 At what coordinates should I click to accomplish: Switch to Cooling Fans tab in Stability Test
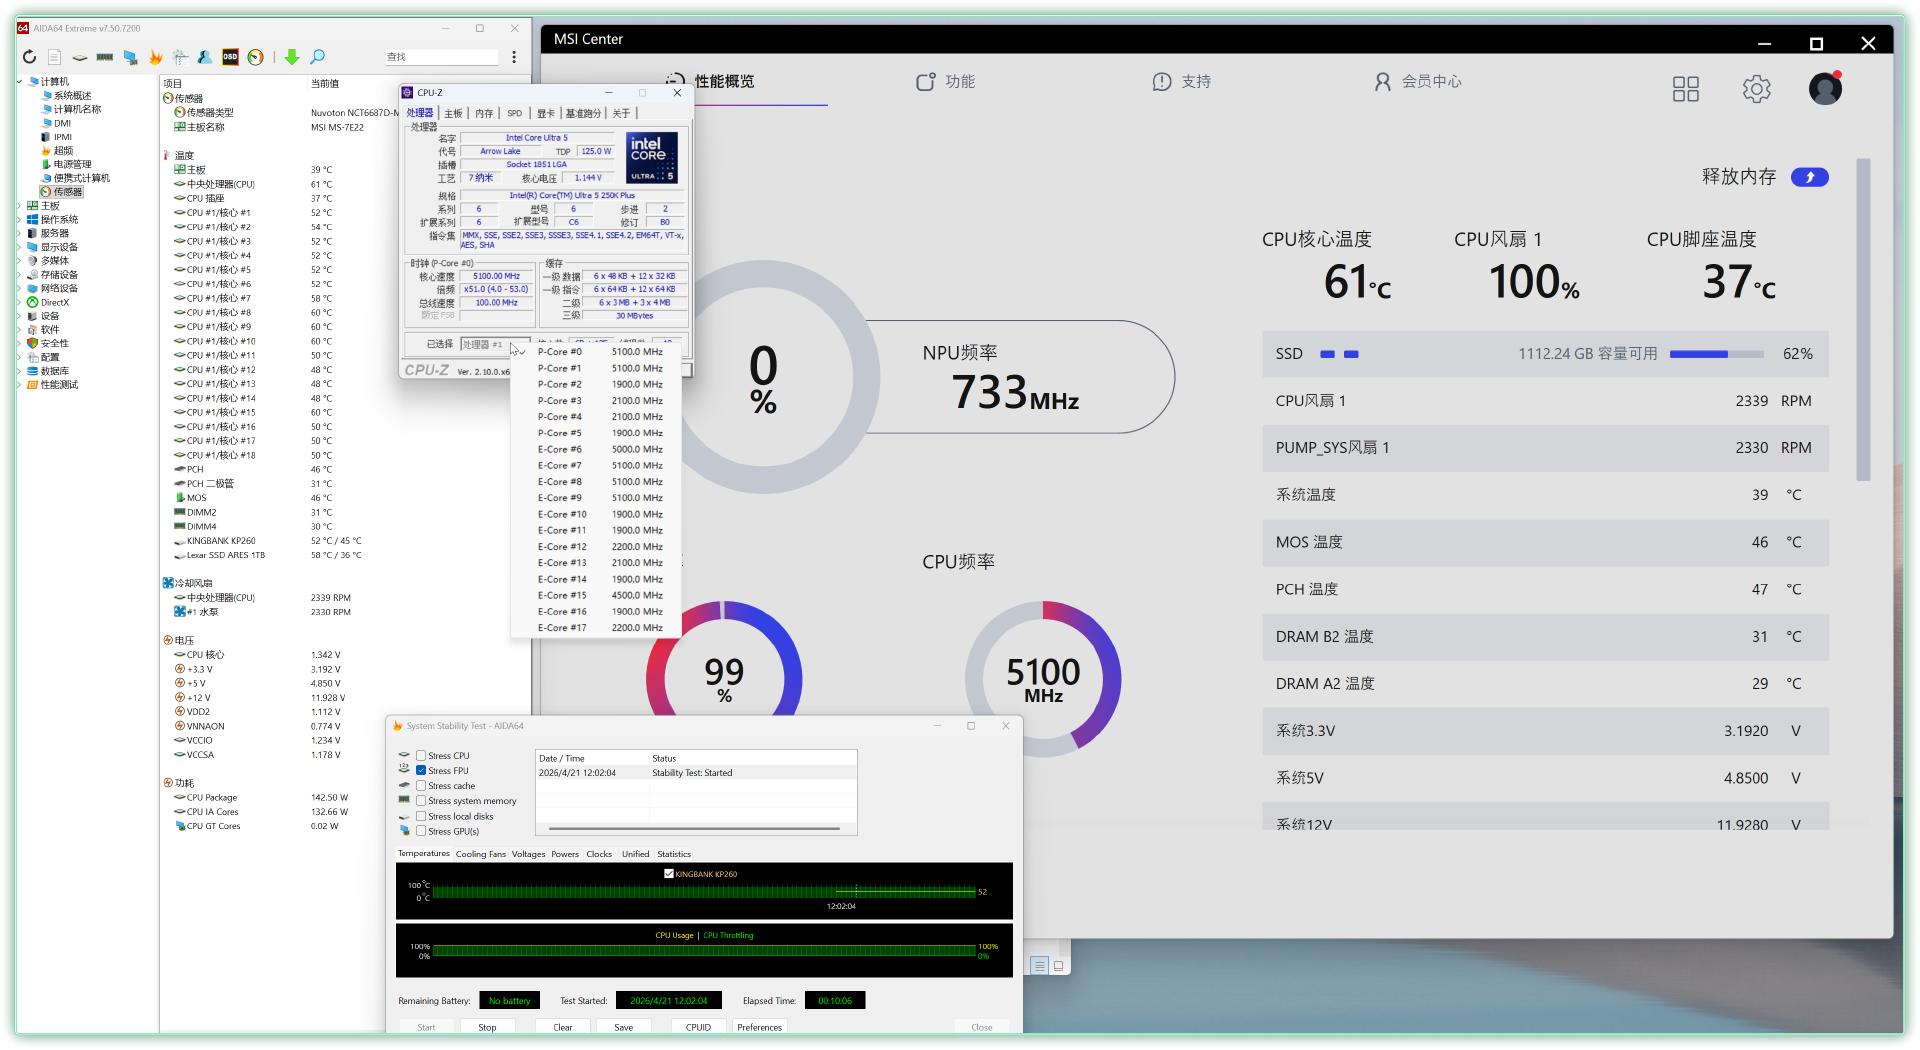[x=480, y=854]
